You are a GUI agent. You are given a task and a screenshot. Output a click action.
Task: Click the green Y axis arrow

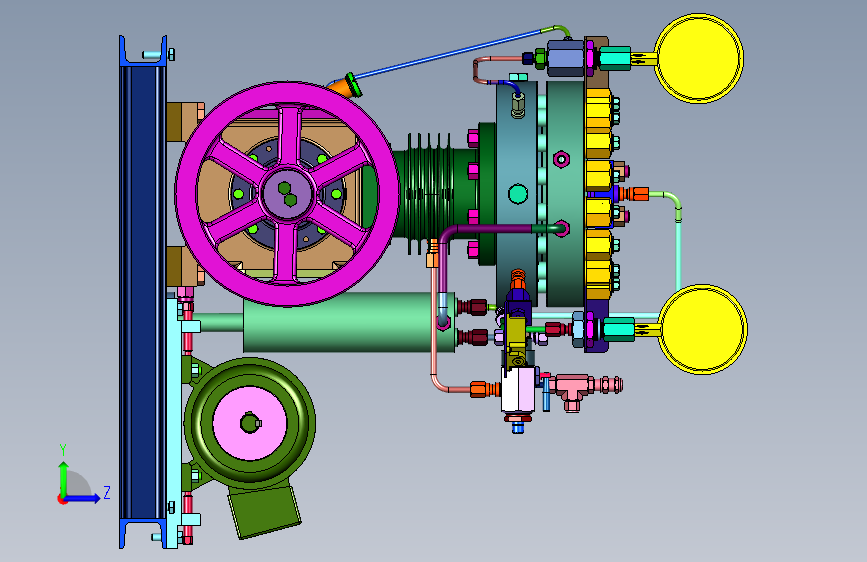pos(64,479)
